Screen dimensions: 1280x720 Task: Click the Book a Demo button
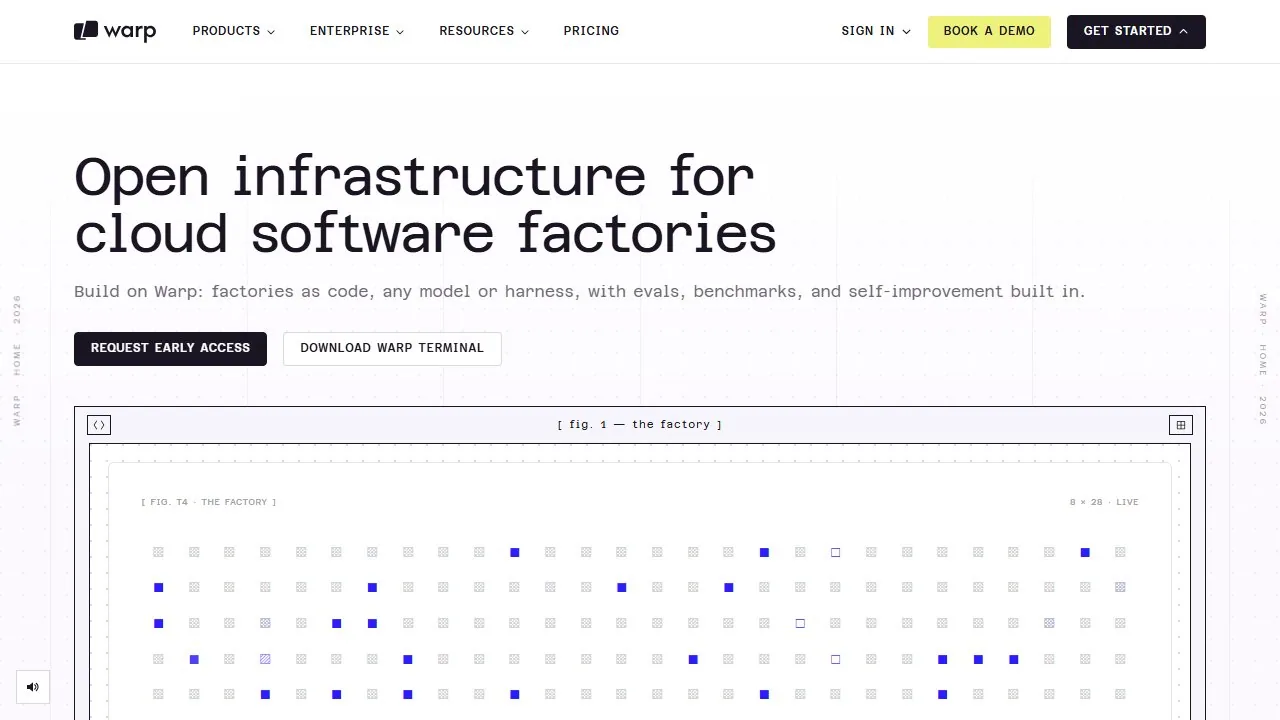click(x=989, y=31)
